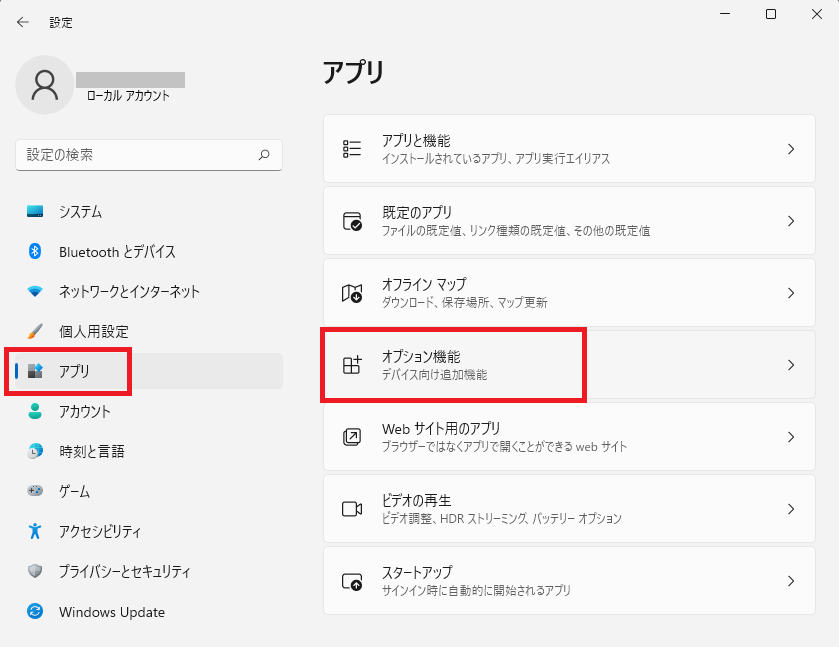Click the chevron beside Web サイト用のアプリ
Image resolution: width=839 pixels, height=647 pixels.
click(791, 437)
